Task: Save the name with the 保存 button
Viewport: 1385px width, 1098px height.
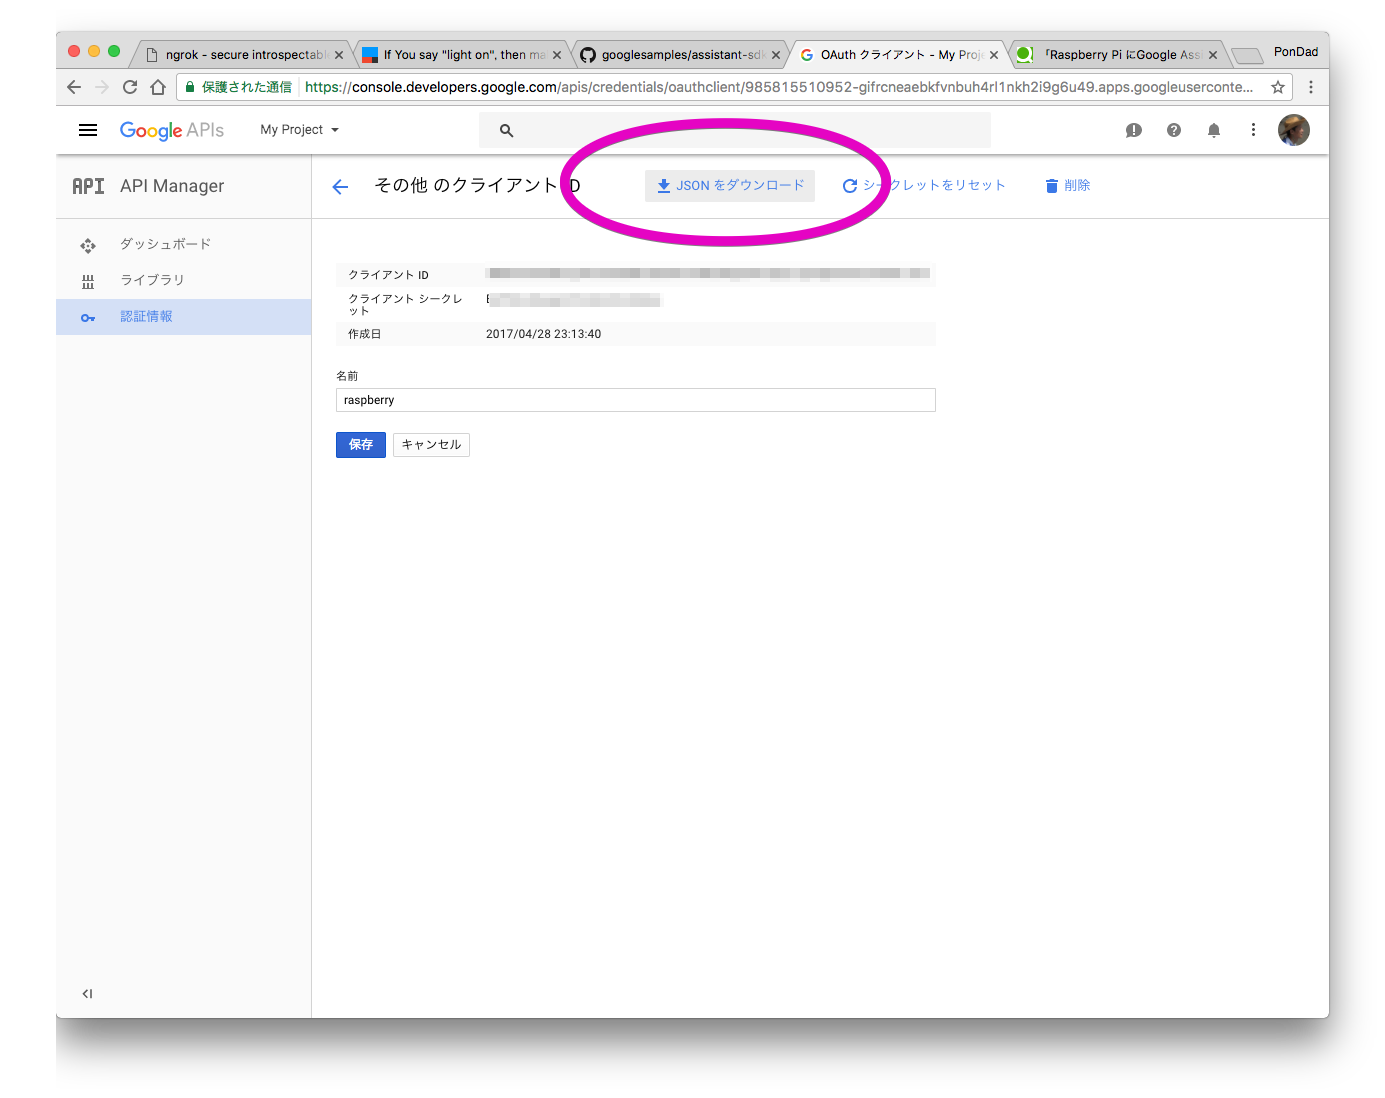Action: point(360,444)
